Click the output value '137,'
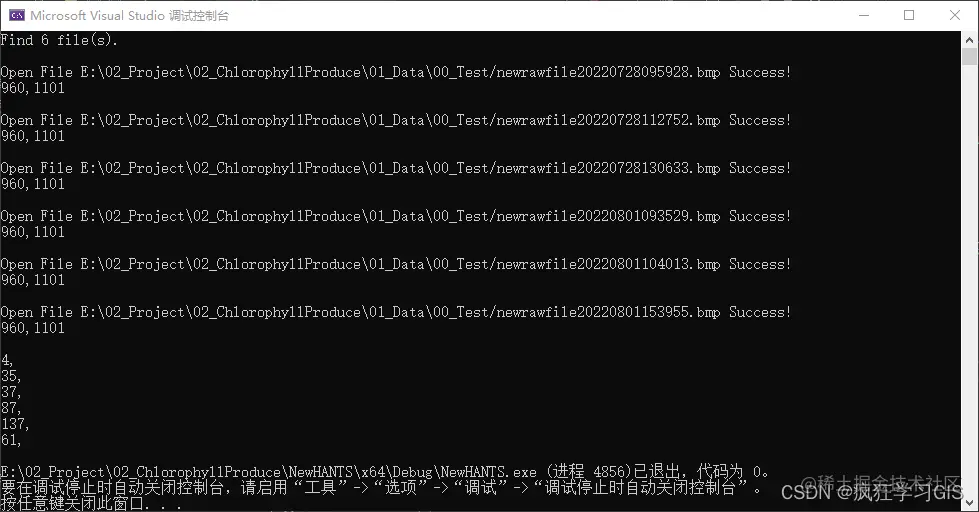 tap(15, 425)
